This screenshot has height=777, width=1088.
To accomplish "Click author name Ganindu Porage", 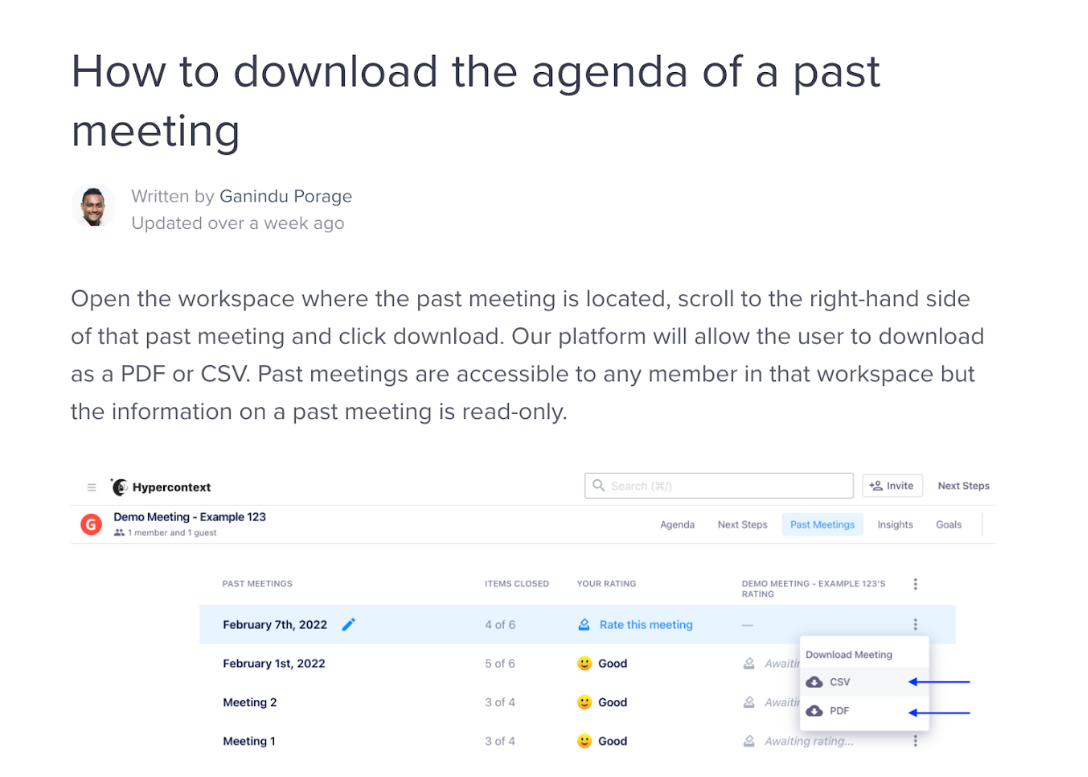I will tap(286, 196).
